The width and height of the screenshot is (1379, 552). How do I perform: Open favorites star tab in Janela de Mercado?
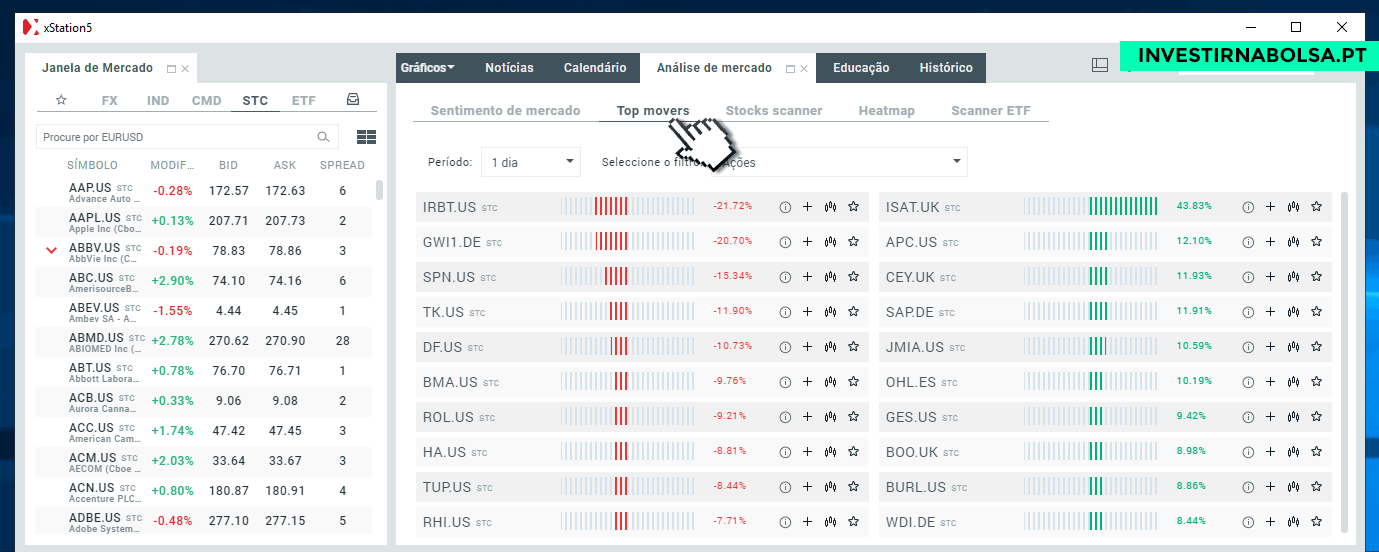pyautogui.click(x=61, y=100)
